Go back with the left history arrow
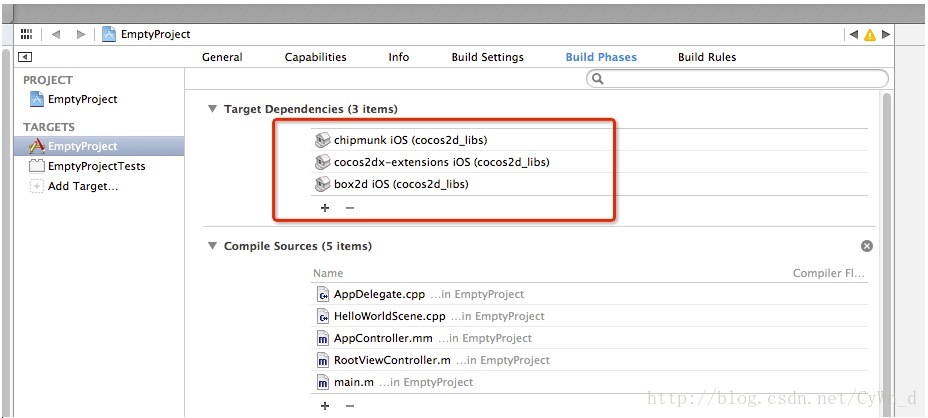 [x=56, y=34]
